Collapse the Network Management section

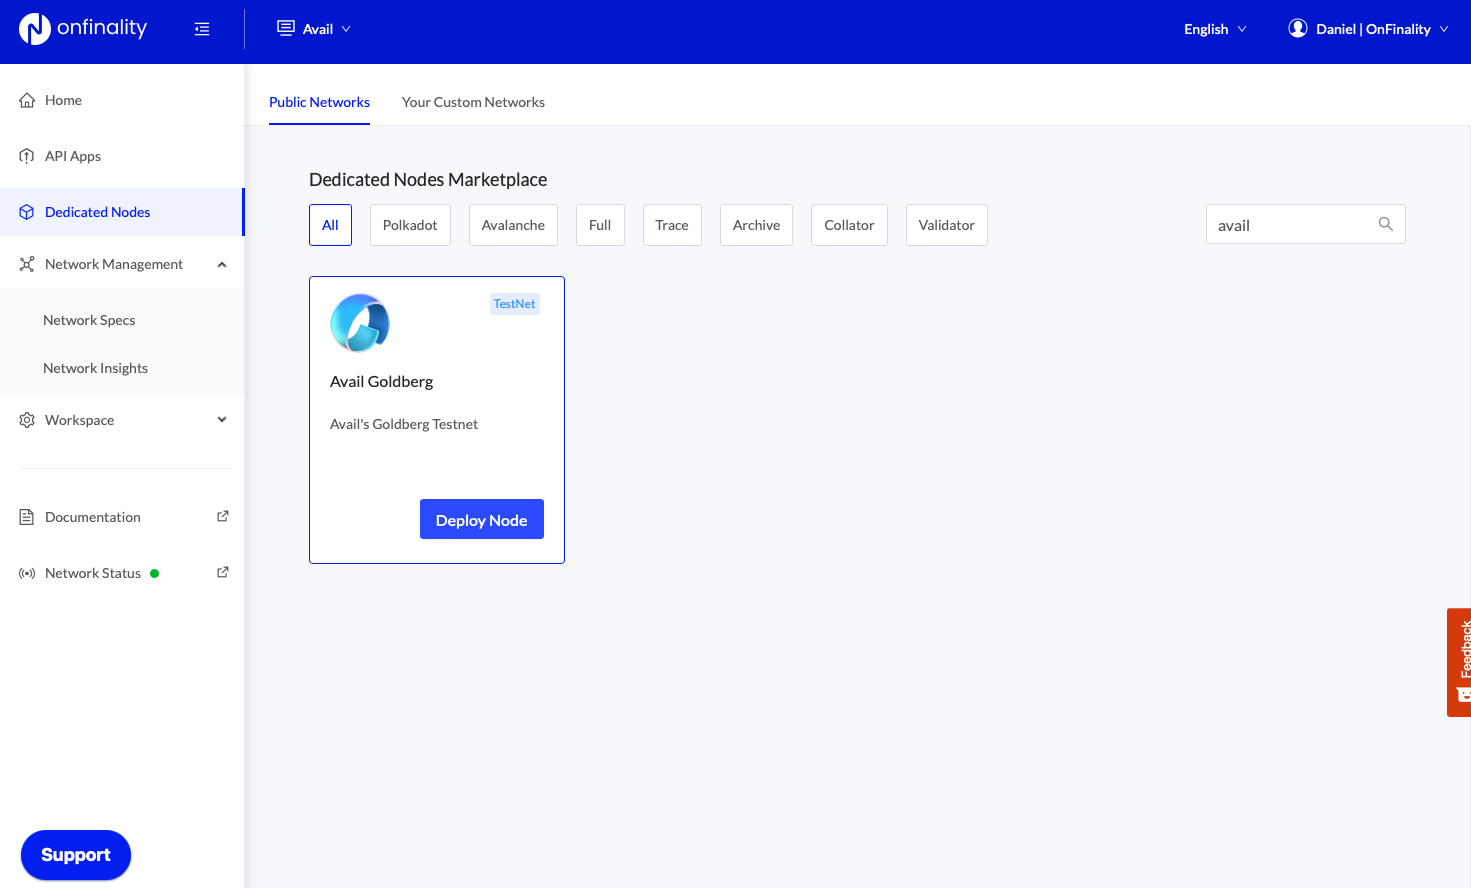[222, 264]
